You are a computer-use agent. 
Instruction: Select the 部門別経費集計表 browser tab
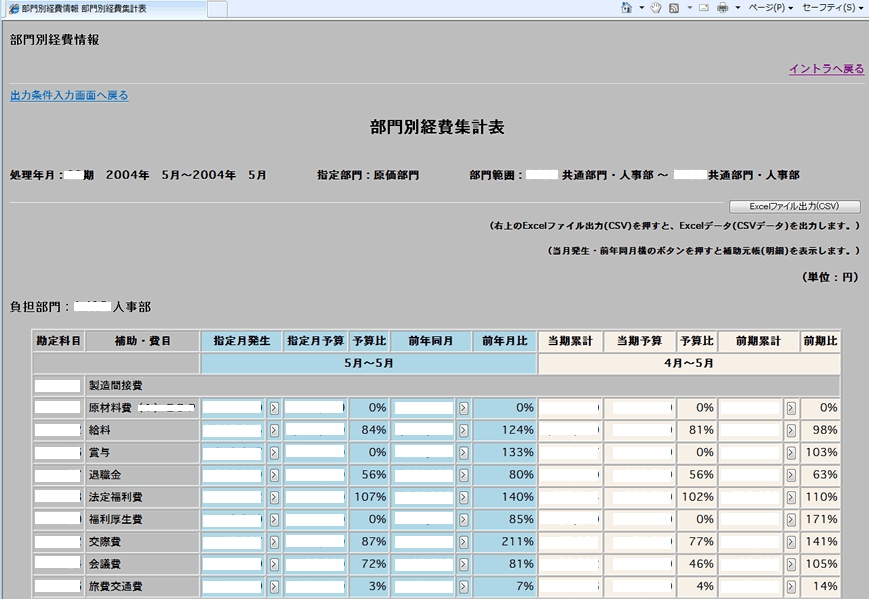coord(105,9)
